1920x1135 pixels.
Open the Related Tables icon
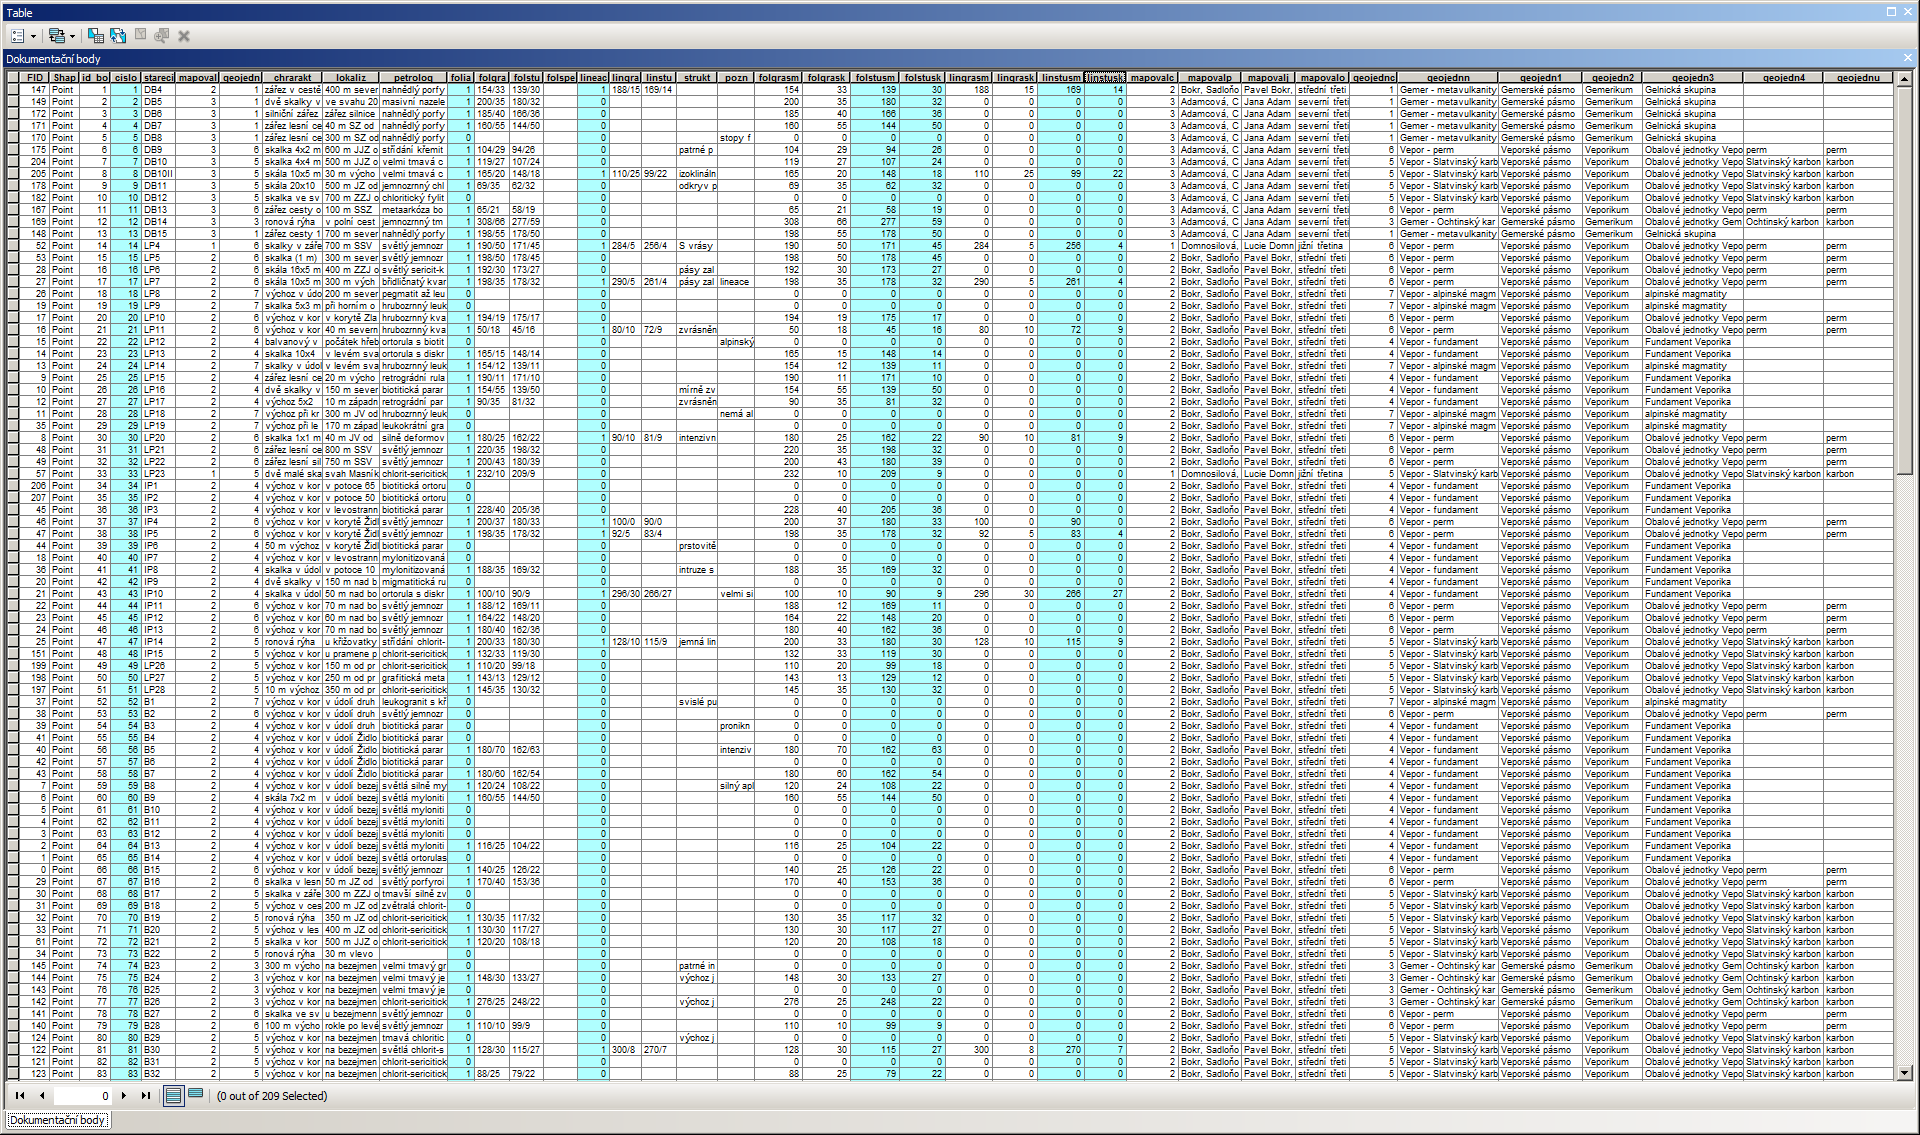(x=57, y=36)
